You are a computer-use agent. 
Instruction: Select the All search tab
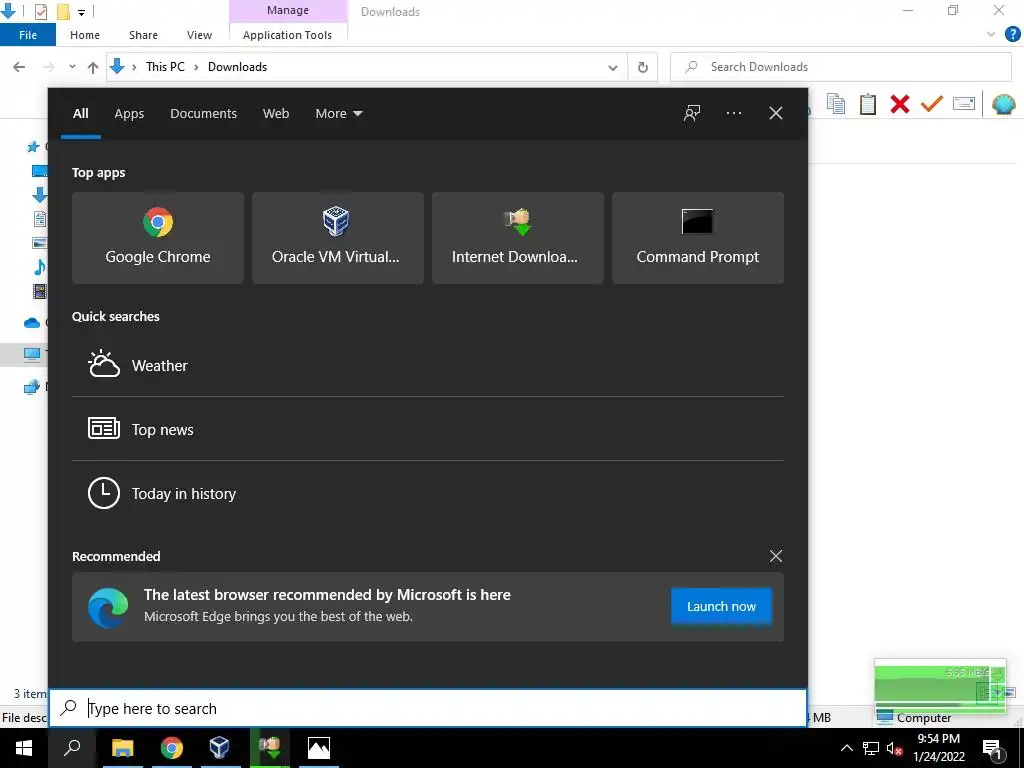pyautogui.click(x=80, y=114)
